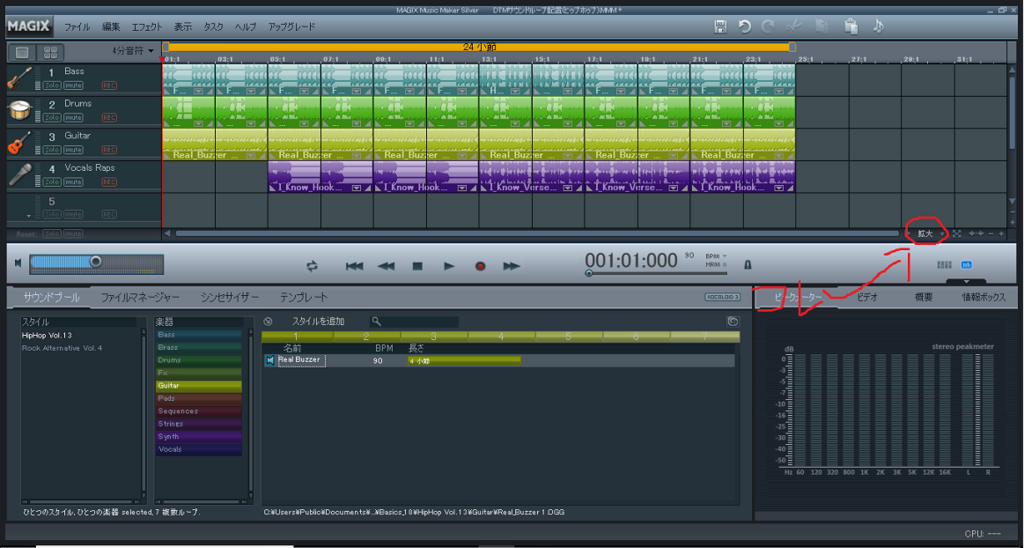Open first Real_Buzzer clip dropdown arrow
The width and height of the screenshot is (1024, 548).
(251, 155)
